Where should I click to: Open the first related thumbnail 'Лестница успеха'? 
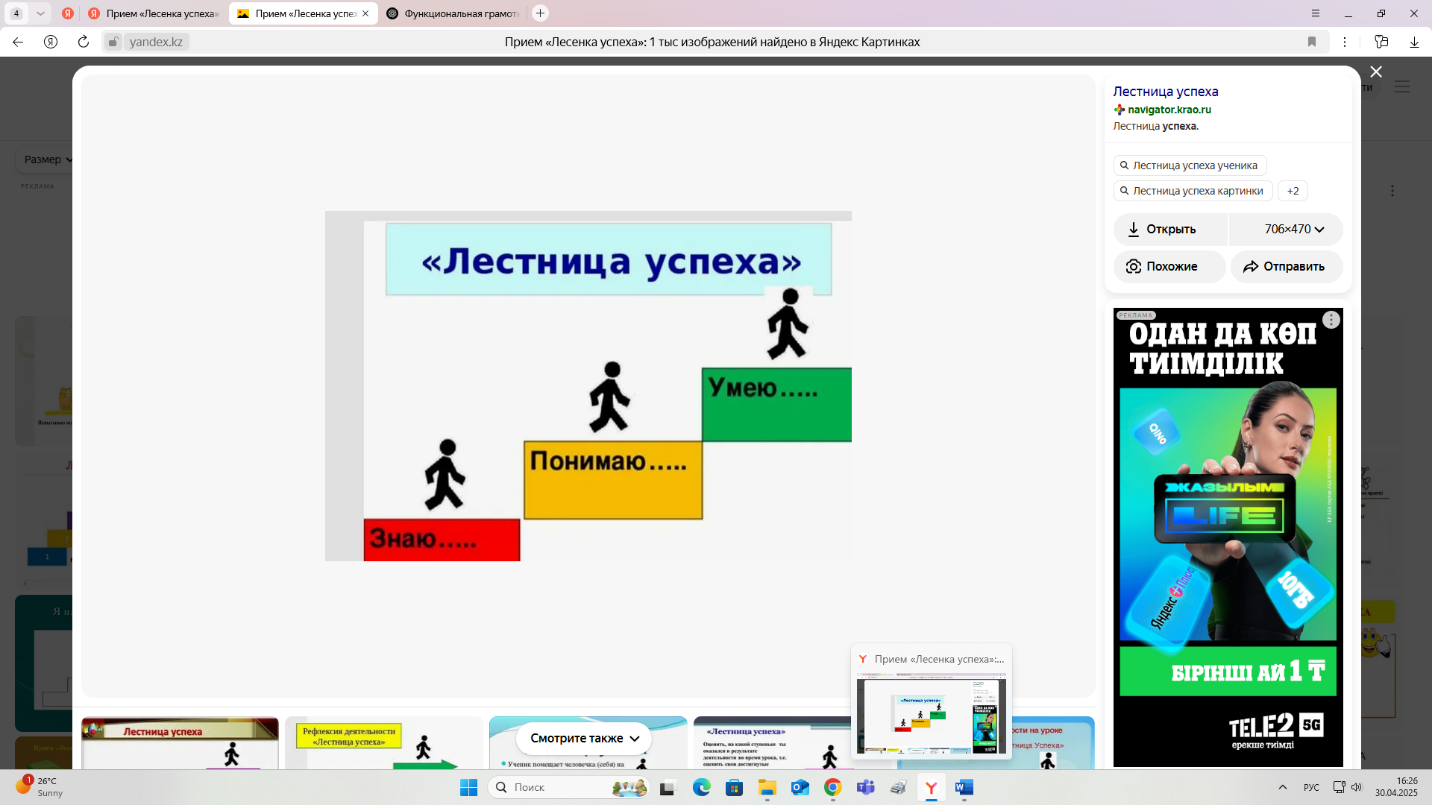[x=180, y=743]
